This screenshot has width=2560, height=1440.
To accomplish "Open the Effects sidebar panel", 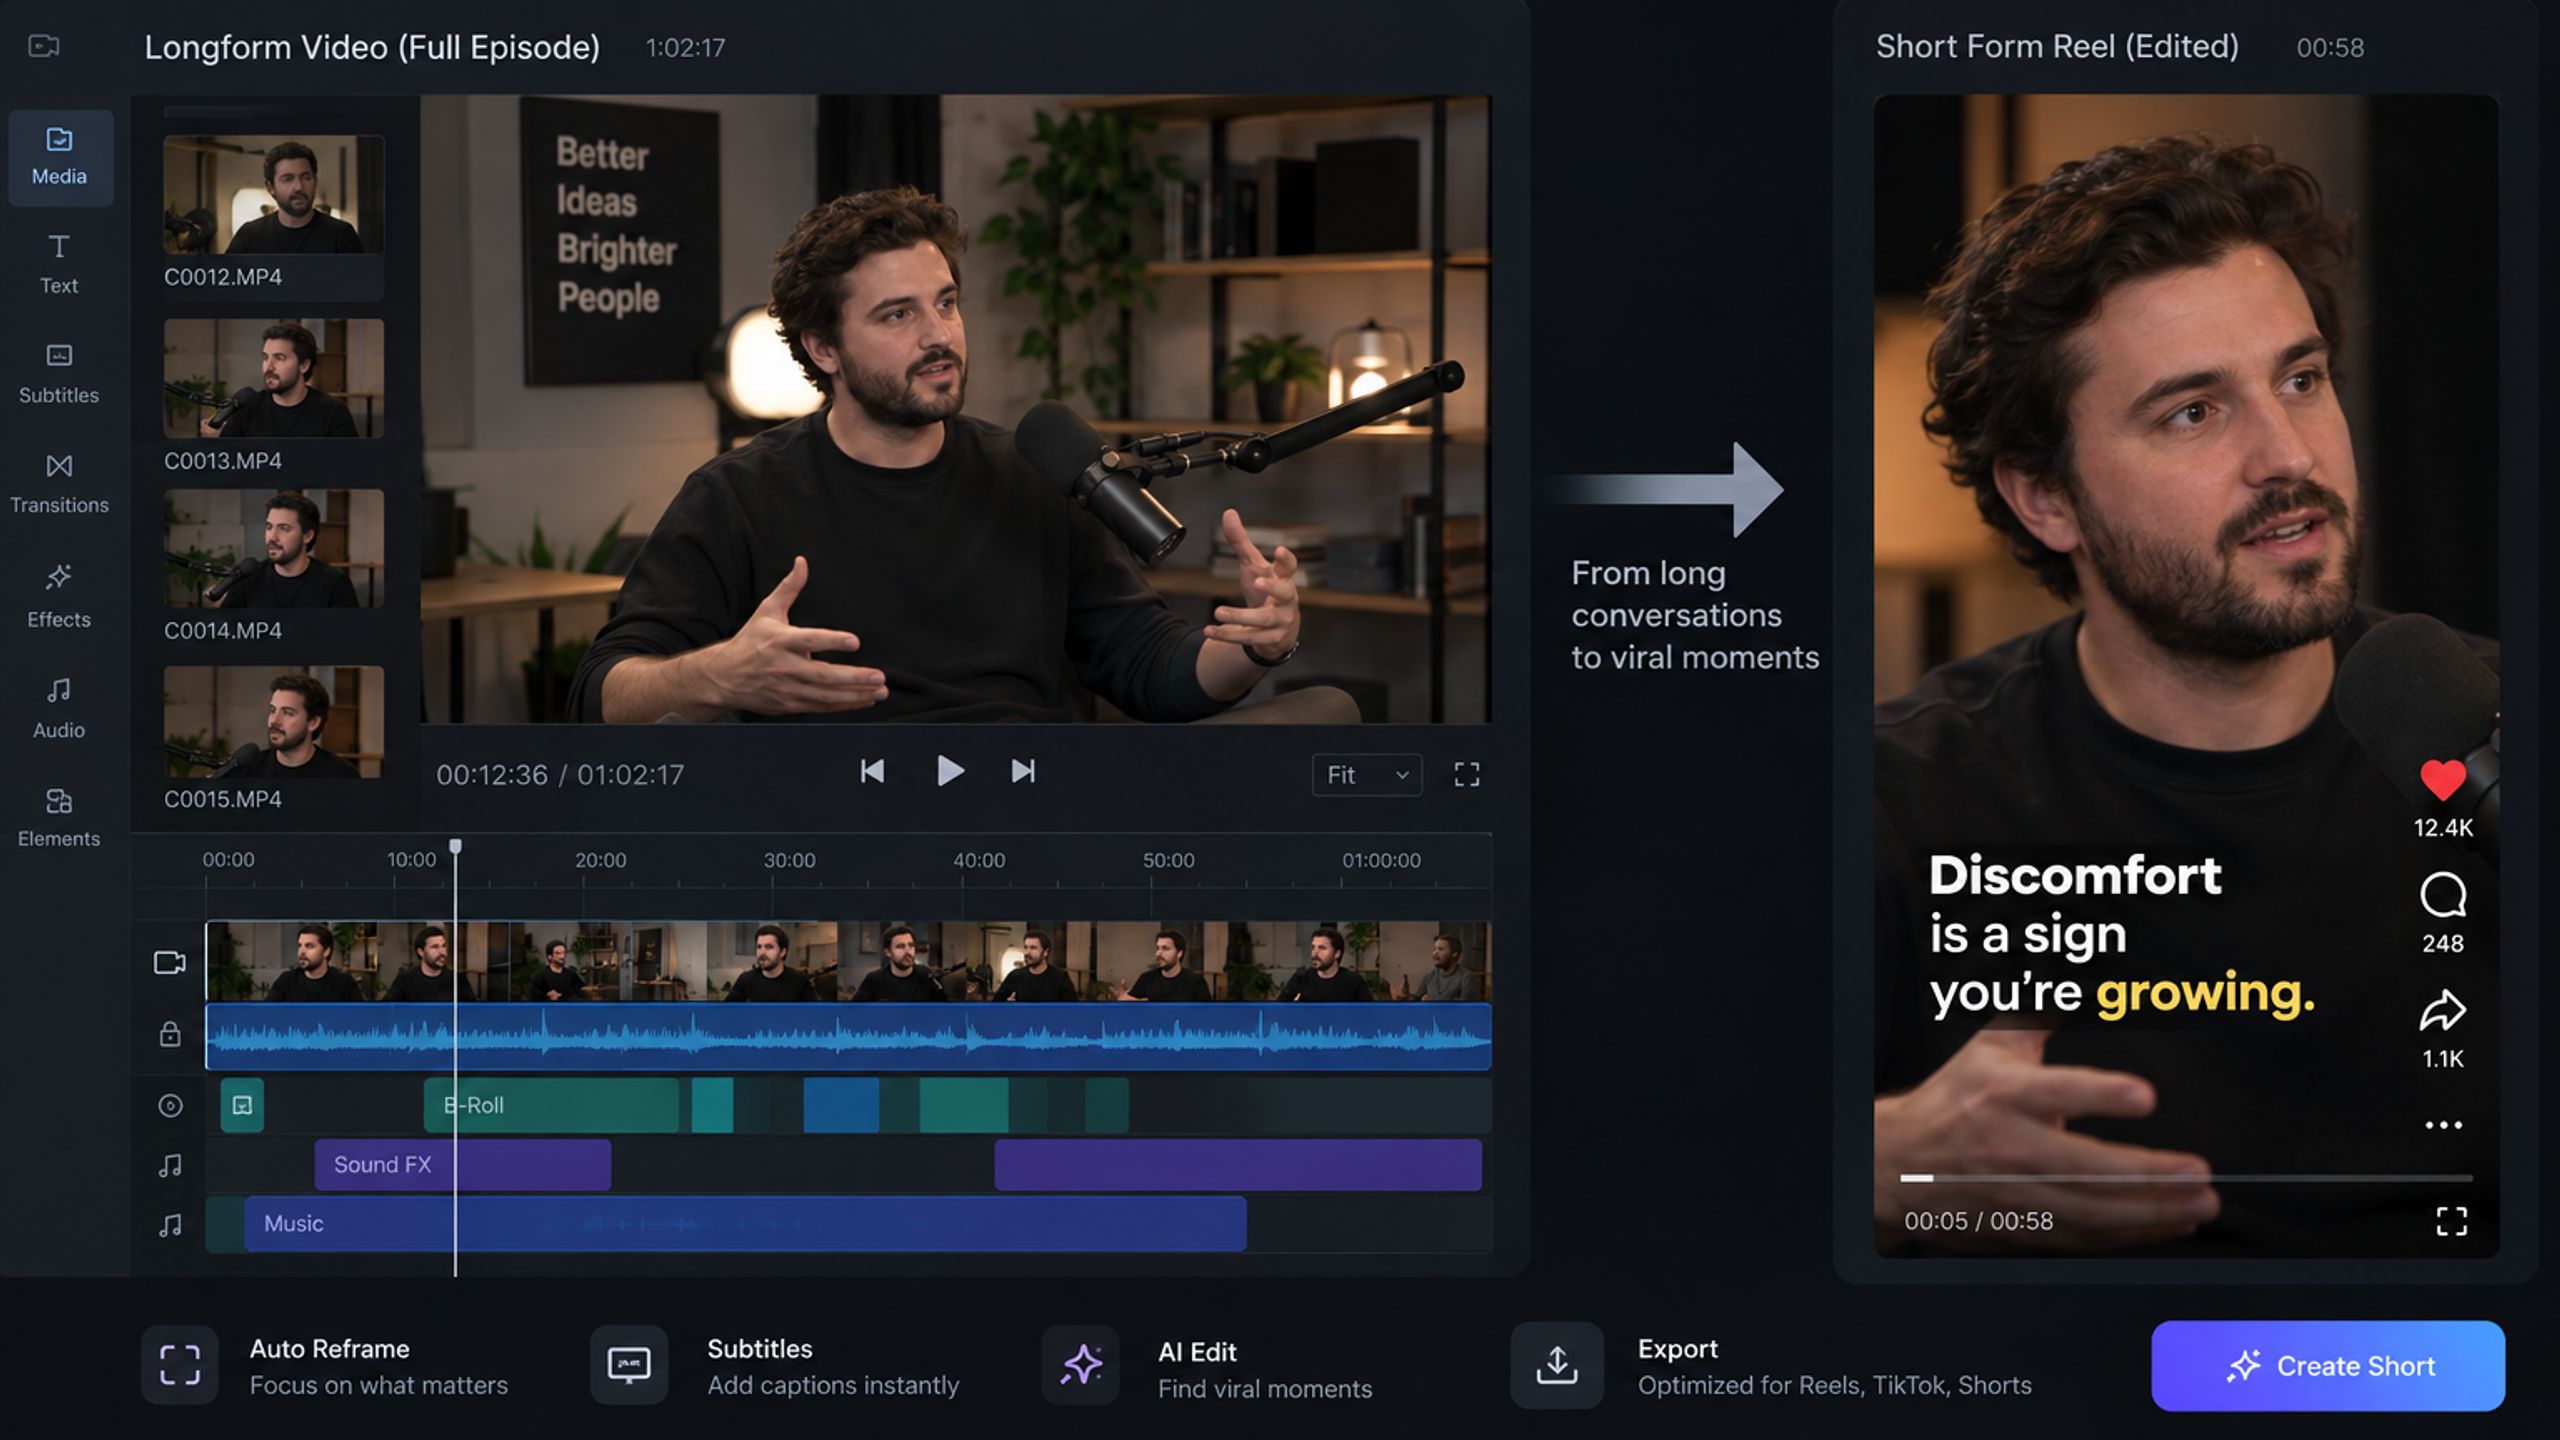I will pos(59,596).
